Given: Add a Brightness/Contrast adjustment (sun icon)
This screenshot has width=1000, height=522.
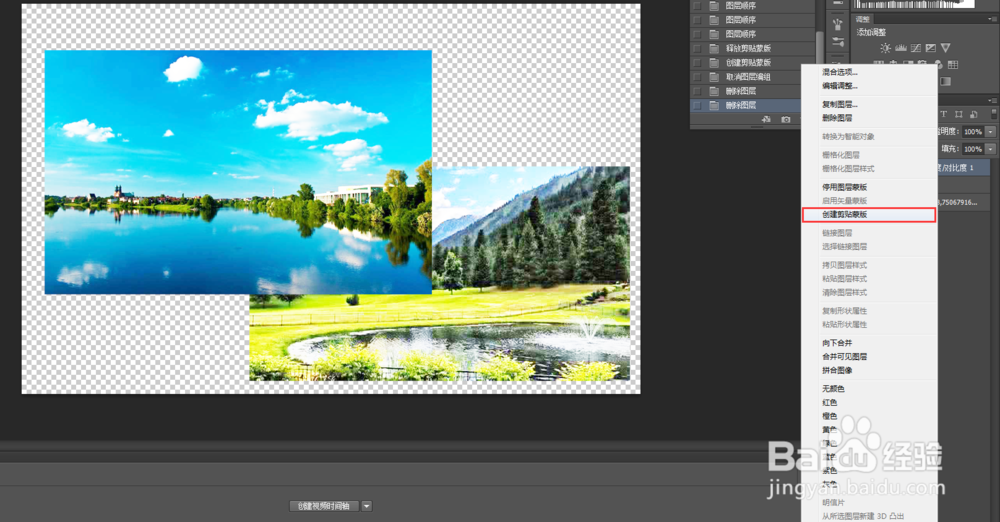Looking at the screenshot, I should [x=885, y=48].
